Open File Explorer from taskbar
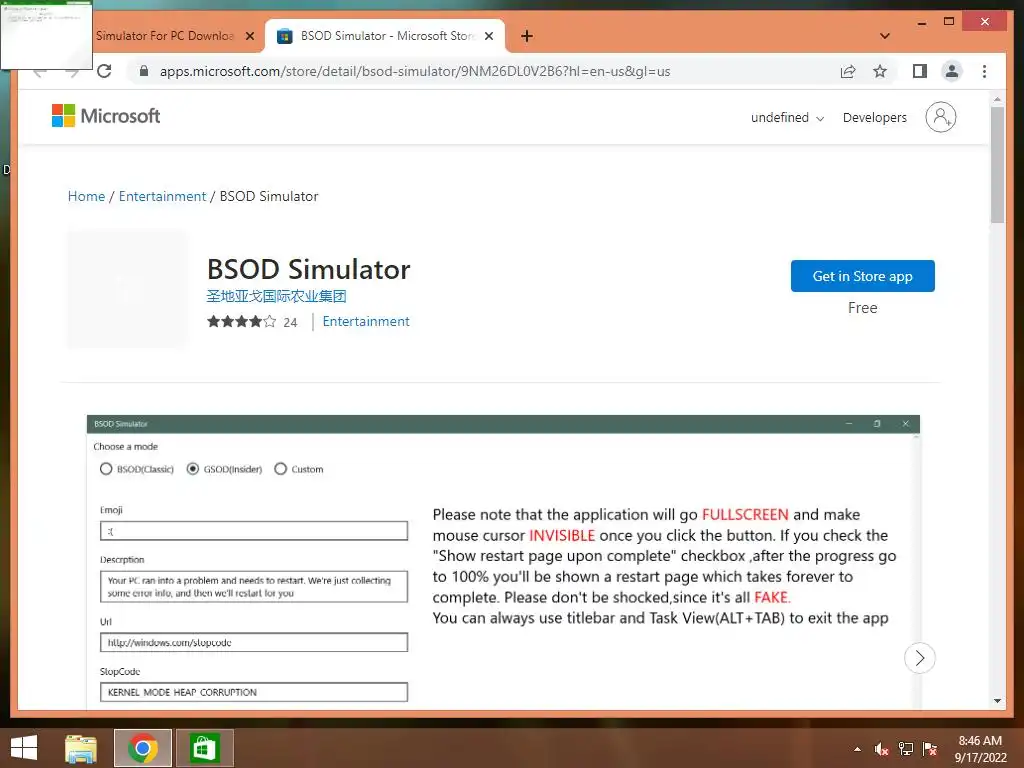This screenshot has width=1024, height=768. tap(81, 748)
